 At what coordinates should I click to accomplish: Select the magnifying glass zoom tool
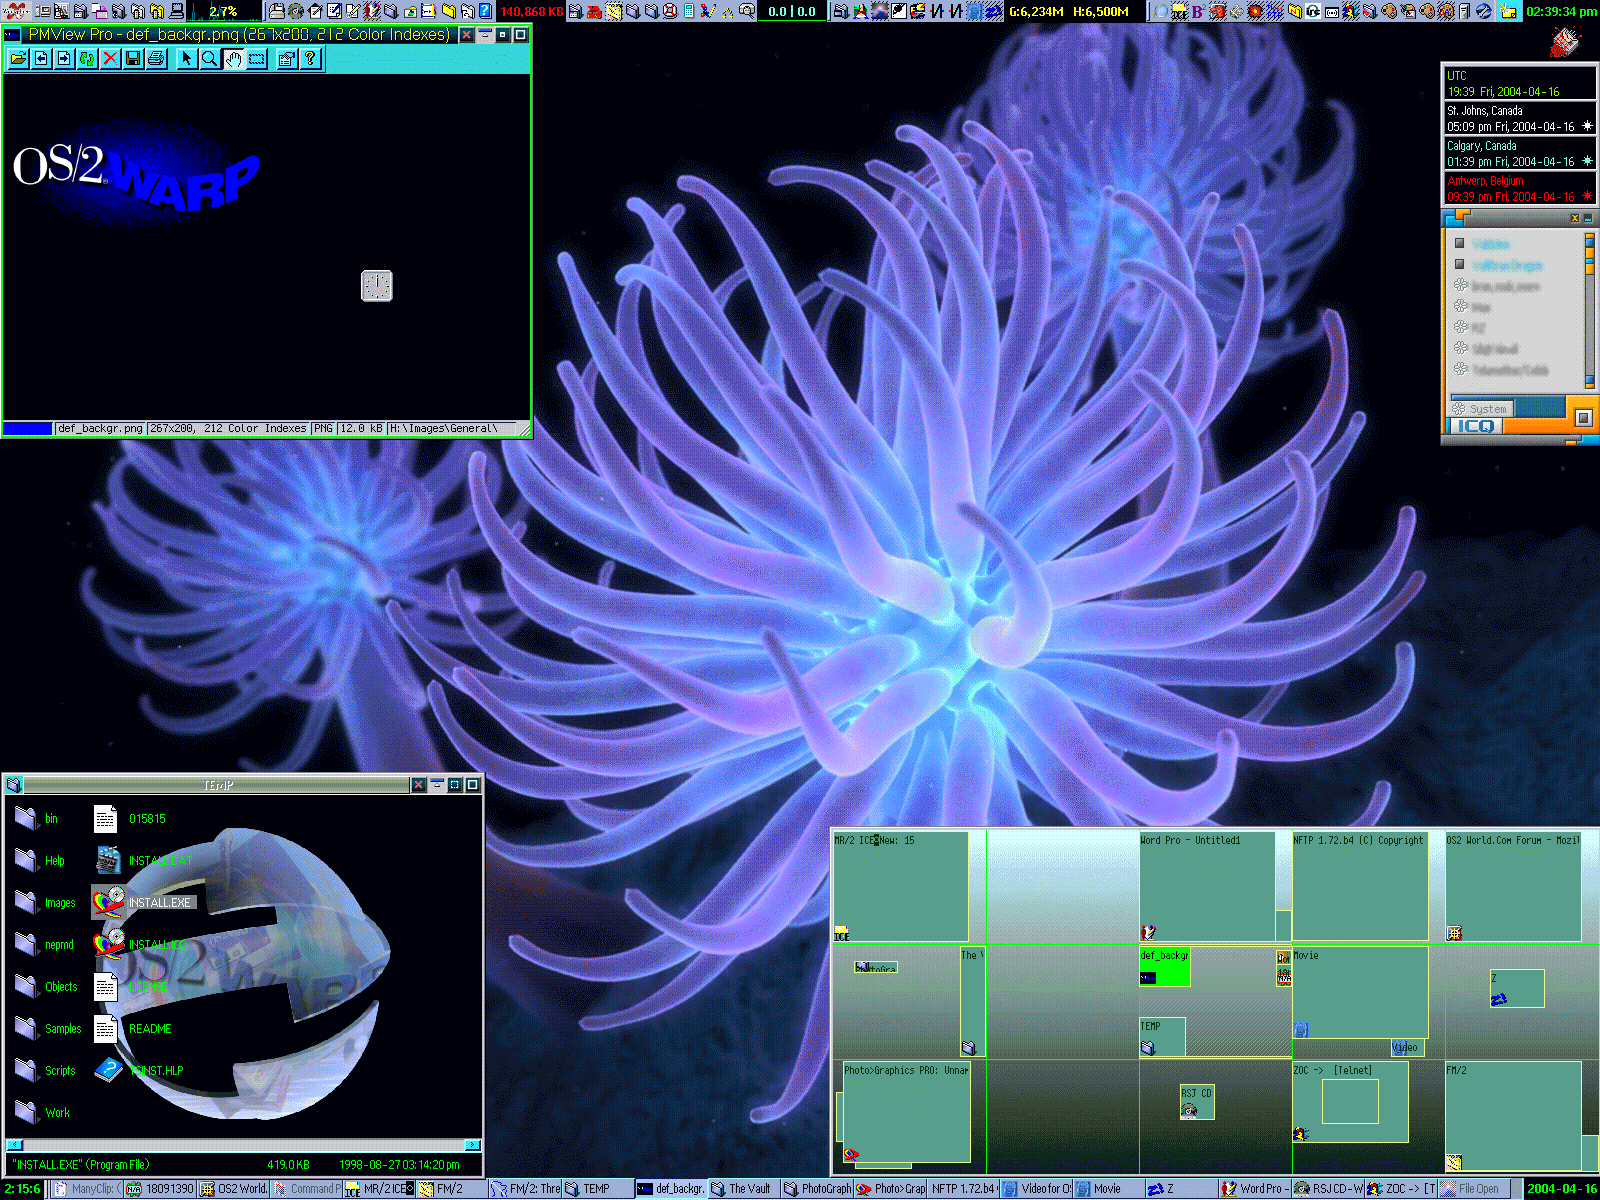pyautogui.click(x=209, y=59)
